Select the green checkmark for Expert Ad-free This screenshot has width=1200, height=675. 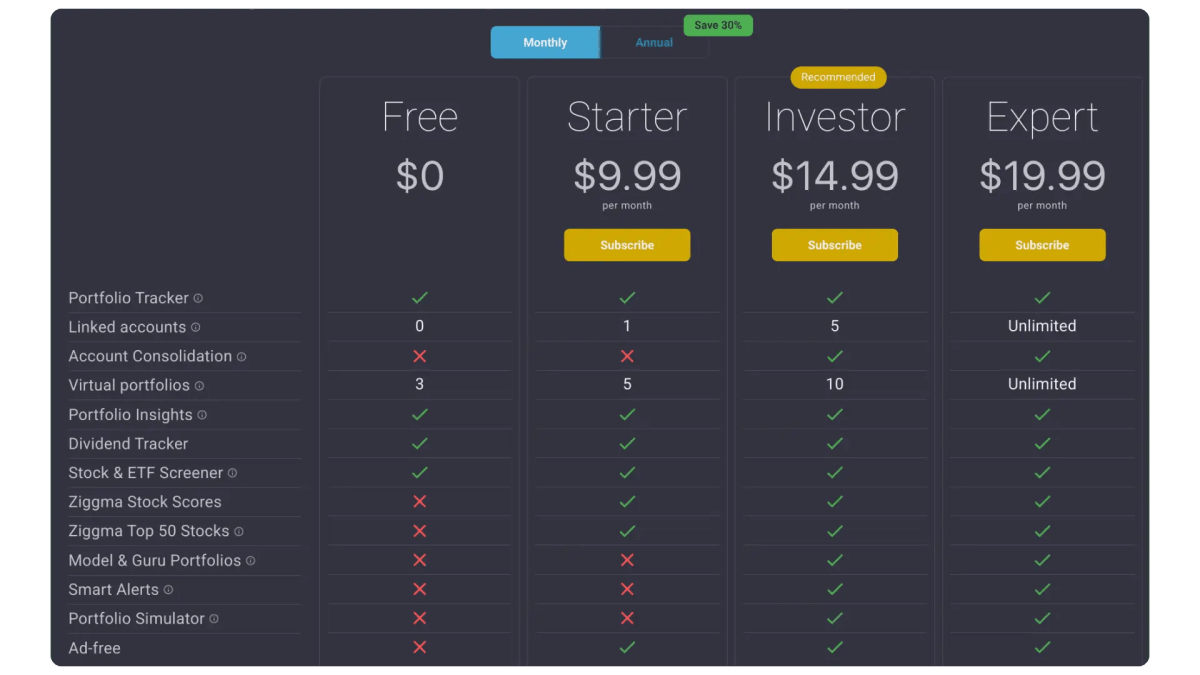coord(1042,647)
